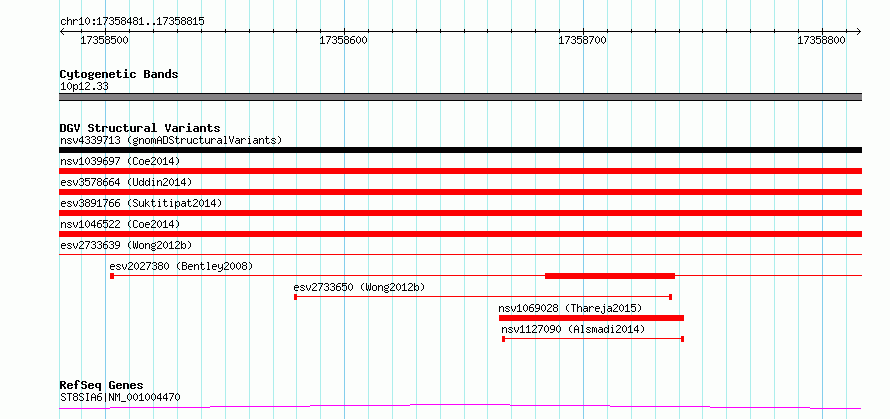Screen dimensions: 890x419
Task: Click the nsv1127090 variant line
Action: click(593, 339)
